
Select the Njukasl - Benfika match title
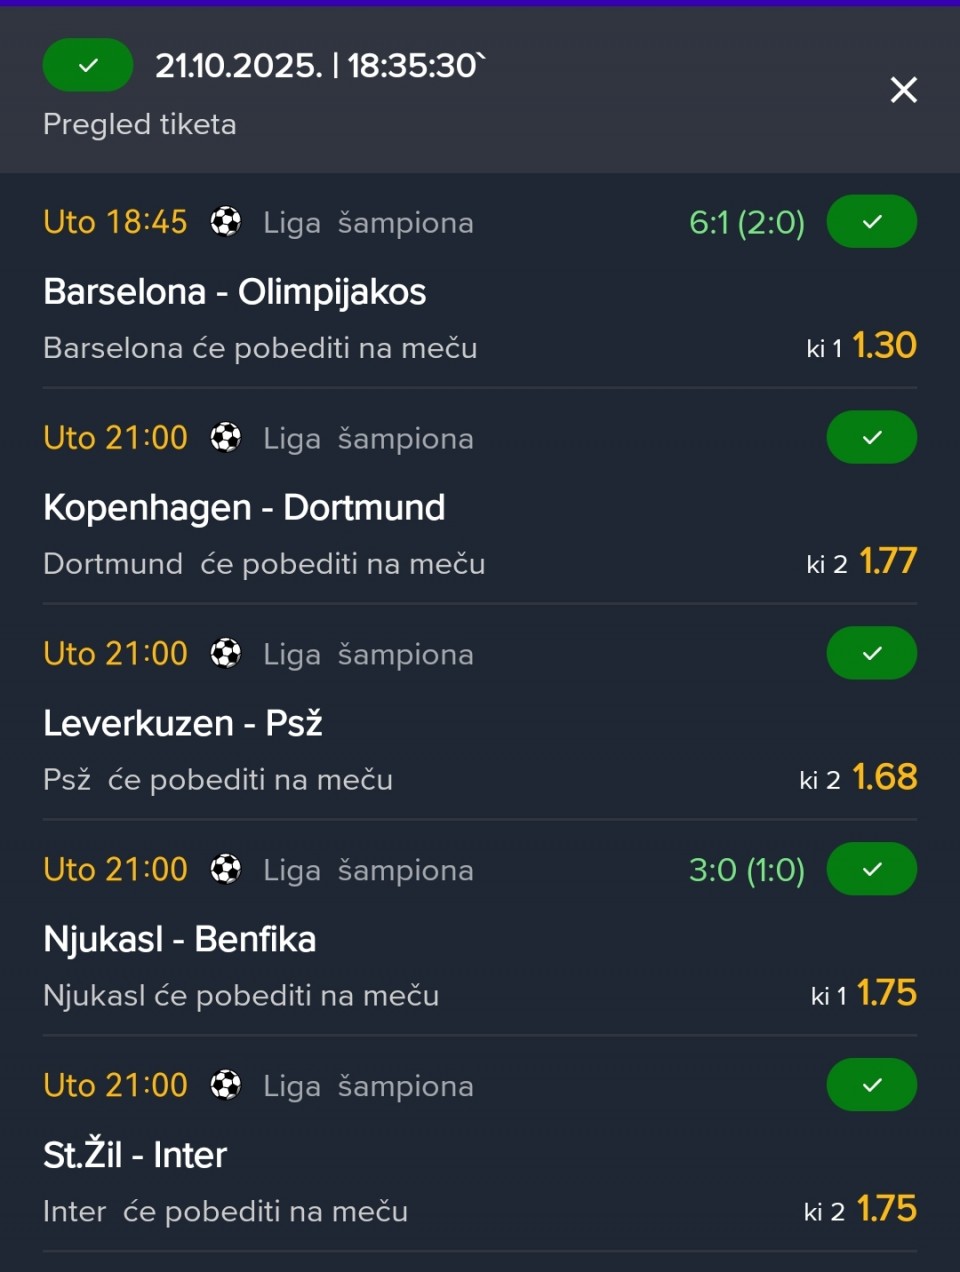pos(180,940)
